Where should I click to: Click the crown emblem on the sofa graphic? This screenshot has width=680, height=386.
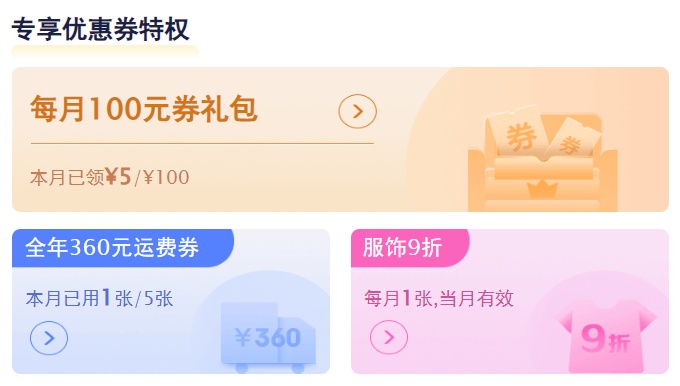coord(542,190)
